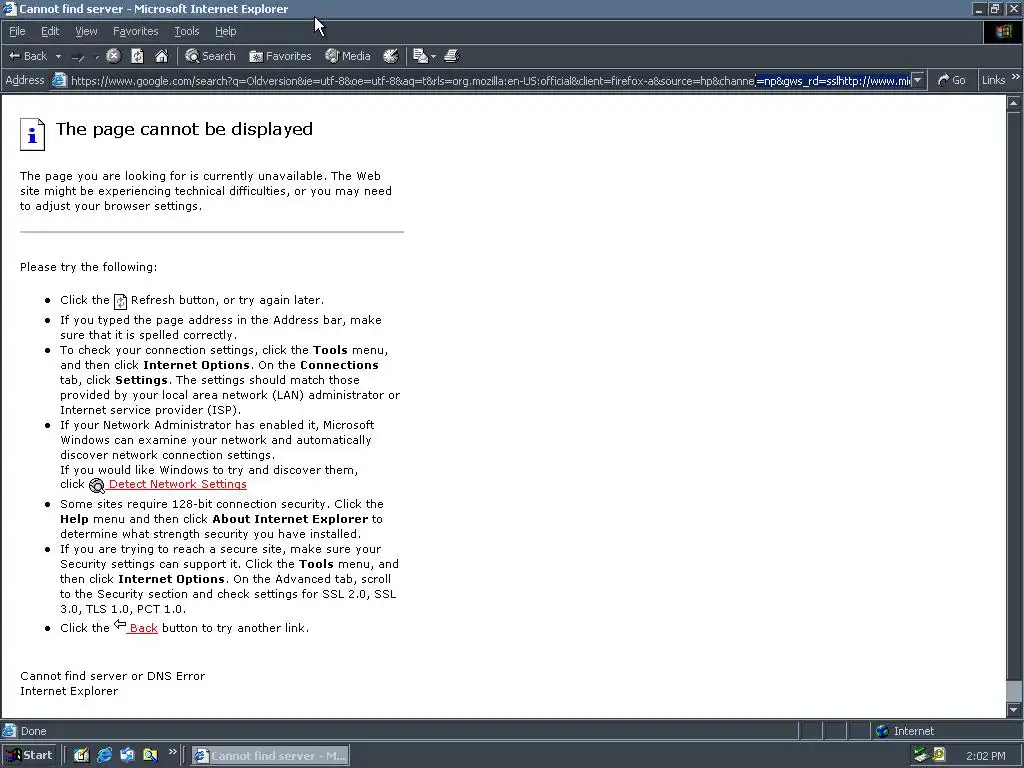Image resolution: width=1024 pixels, height=768 pixels.
Task: Expand the Links toolbar chevron
Action: pyautogui.click(x=1016, y=78)
